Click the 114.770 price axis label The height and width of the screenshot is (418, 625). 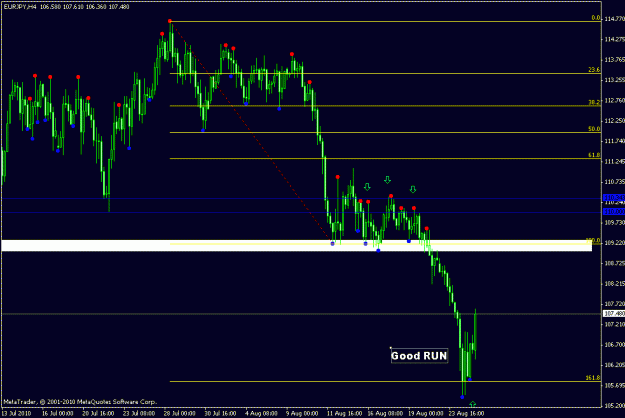pos(614,19)
